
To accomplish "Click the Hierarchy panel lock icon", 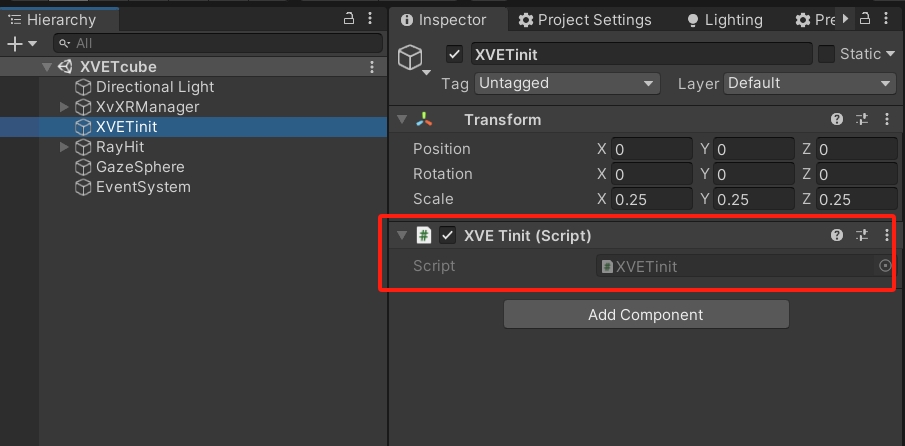I will [x=349, y=18].
